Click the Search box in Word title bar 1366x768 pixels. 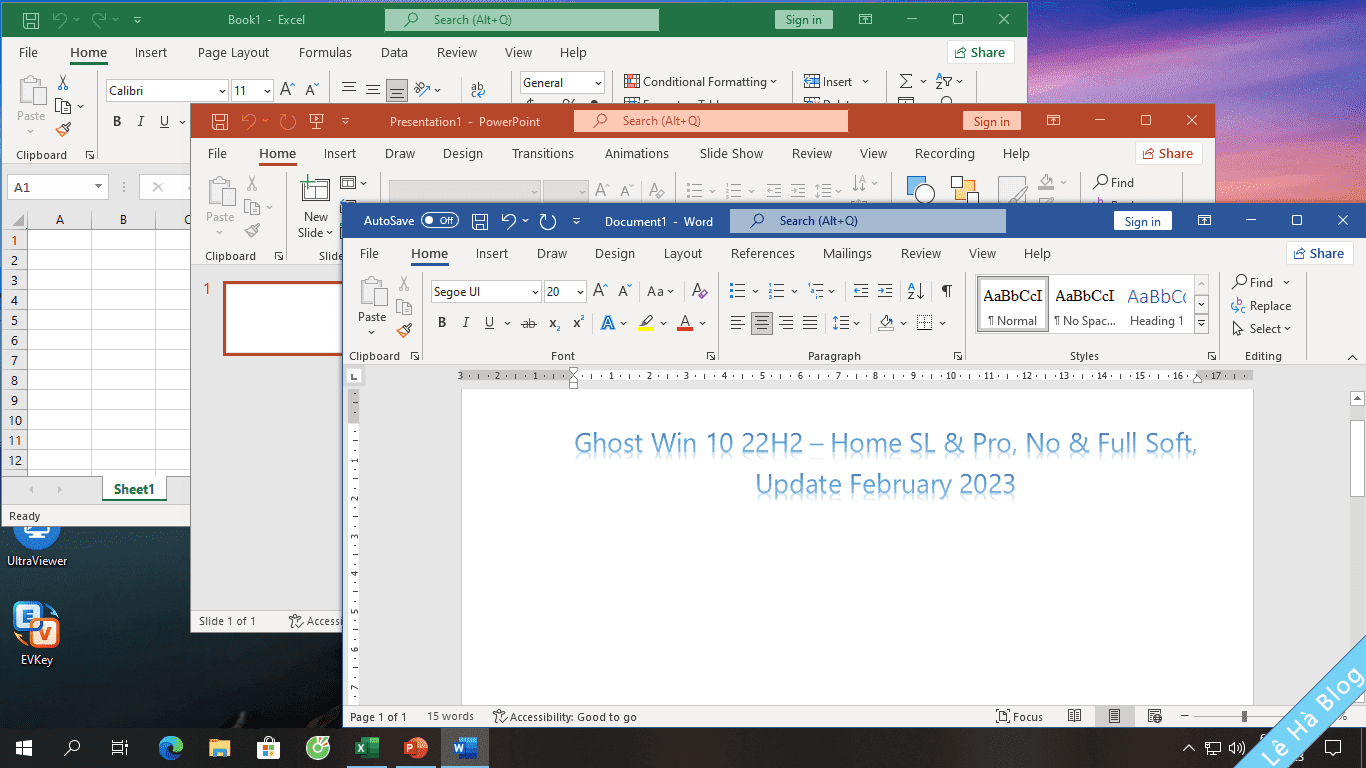coord(867,221)
